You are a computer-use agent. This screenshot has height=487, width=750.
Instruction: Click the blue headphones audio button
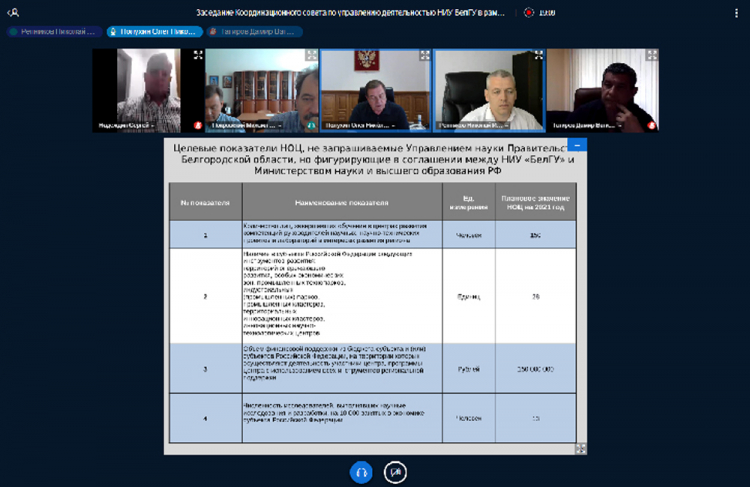tap(361, 470)
